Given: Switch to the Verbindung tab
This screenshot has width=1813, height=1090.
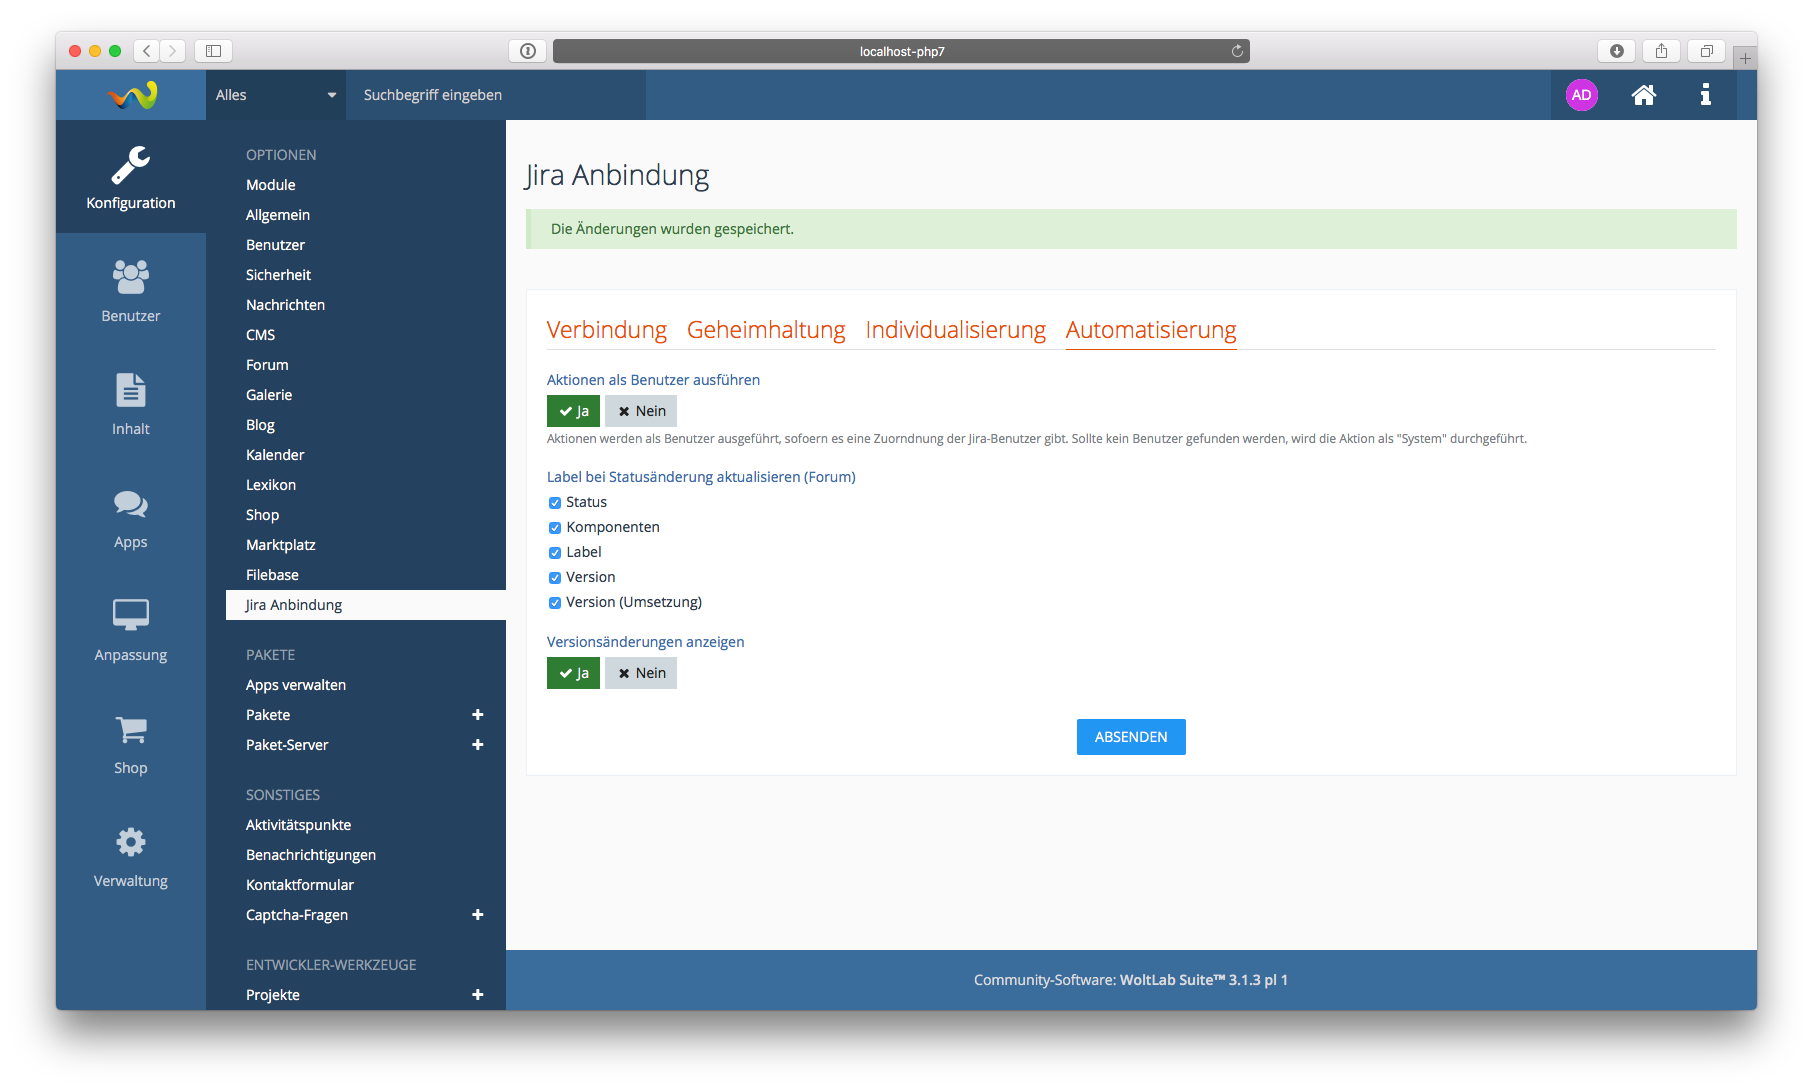Looking at the screenshot, I should coord(606,330).
